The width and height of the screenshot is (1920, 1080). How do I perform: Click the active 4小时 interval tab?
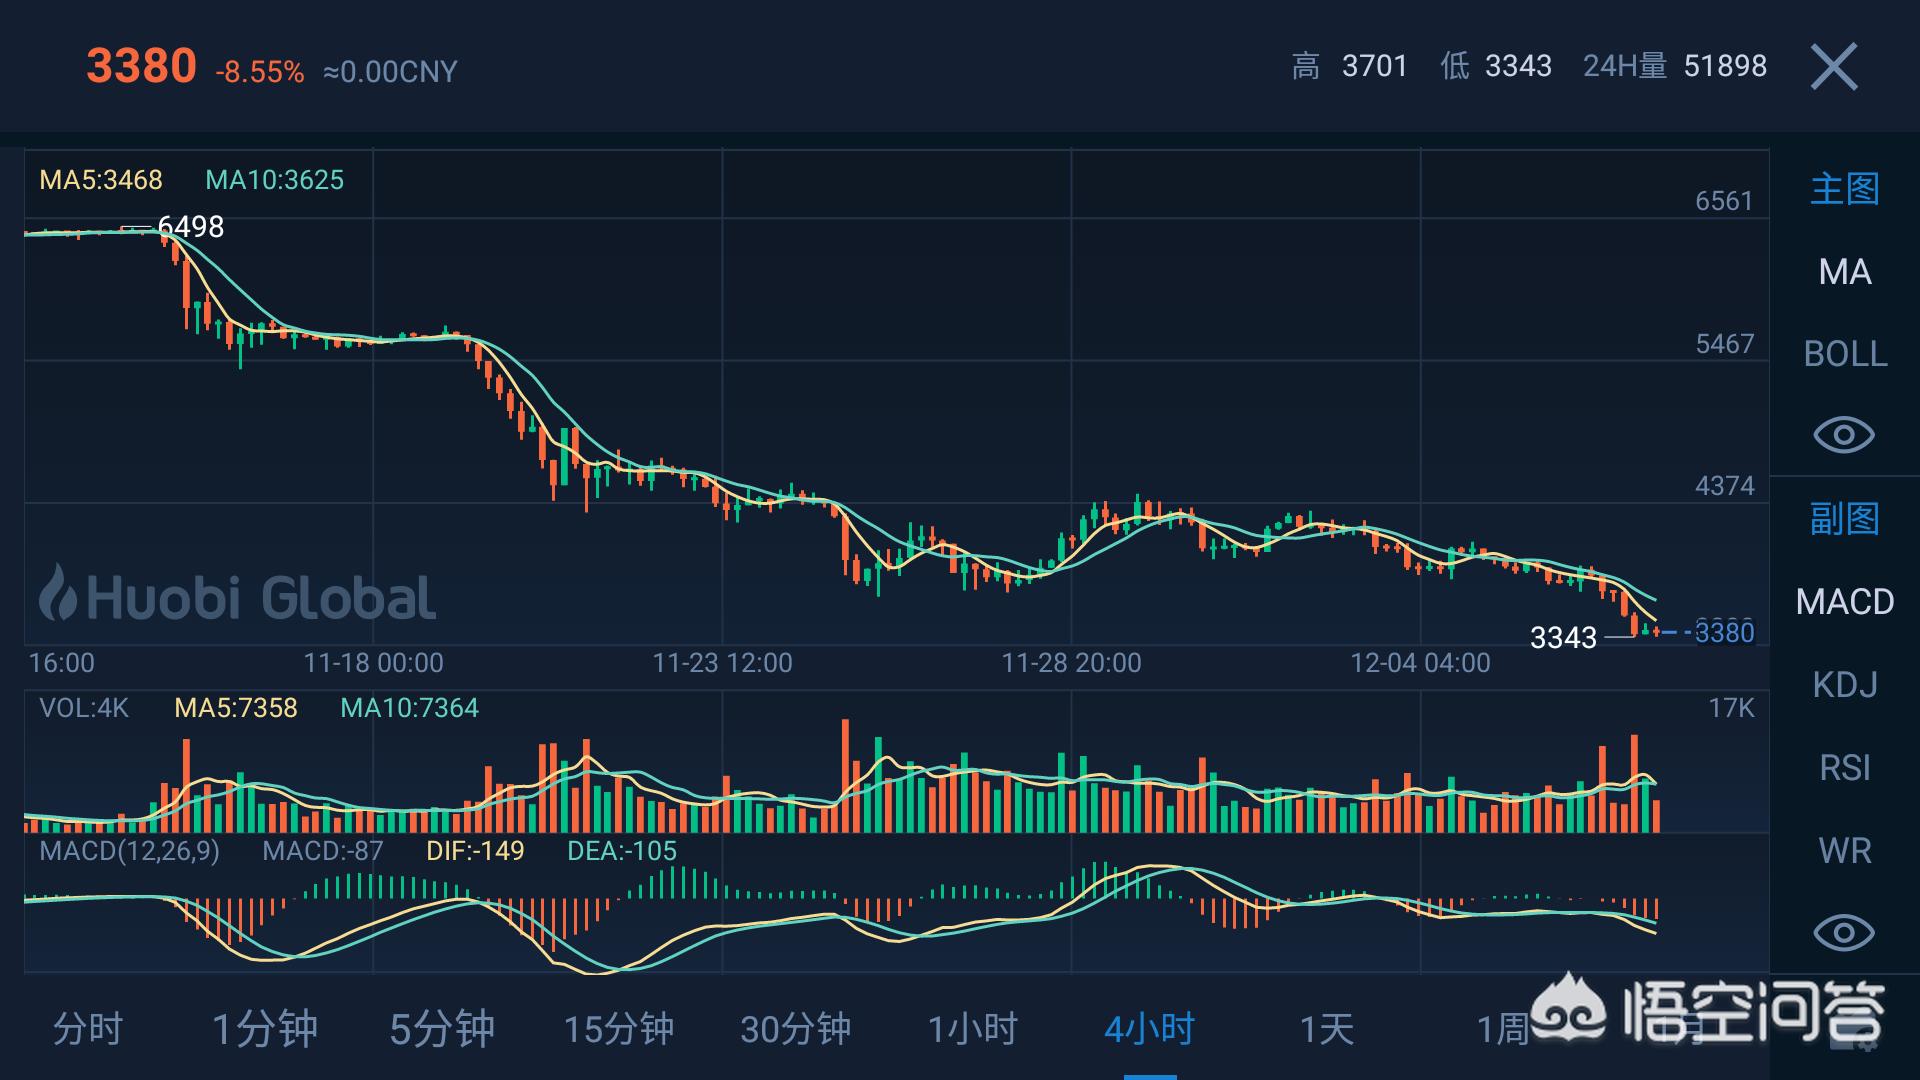(x=1149, y=1028)
